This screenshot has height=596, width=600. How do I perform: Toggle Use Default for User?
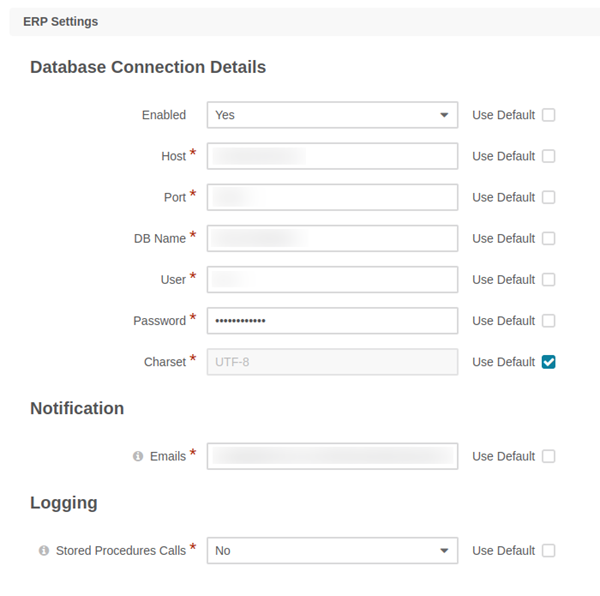coord(548,279)
